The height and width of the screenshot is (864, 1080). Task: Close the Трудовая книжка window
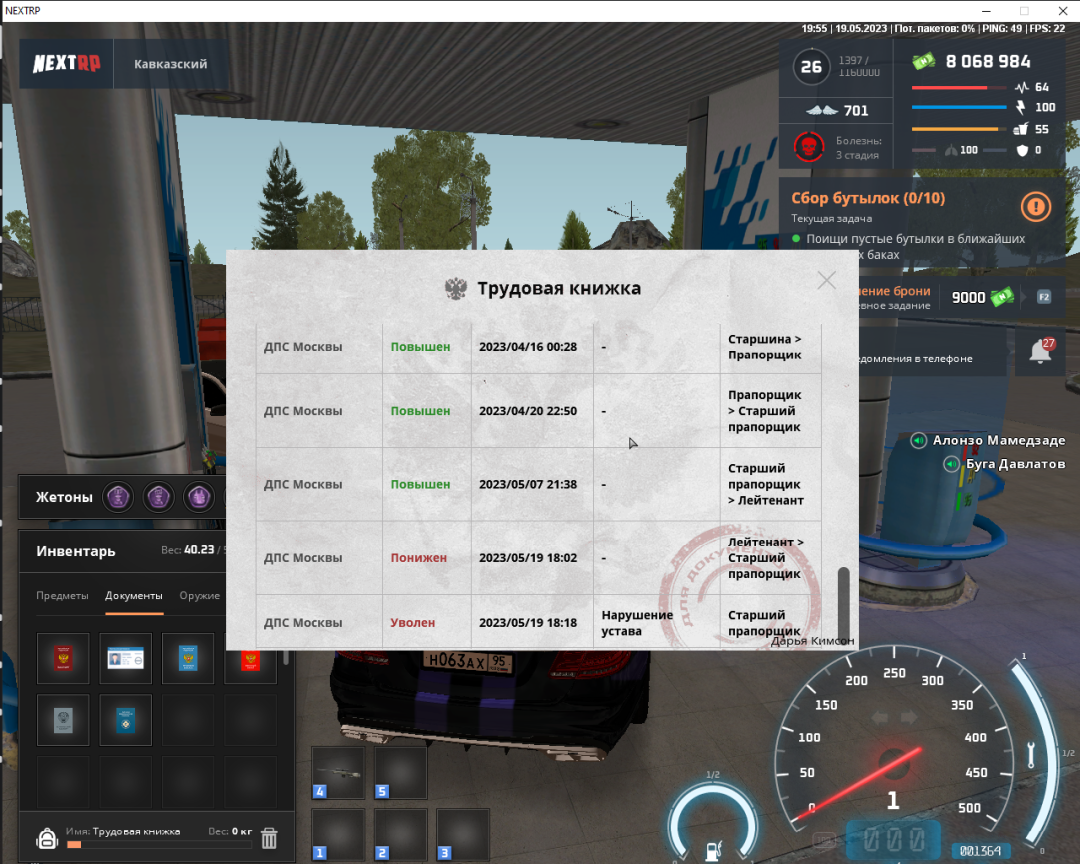827,280
